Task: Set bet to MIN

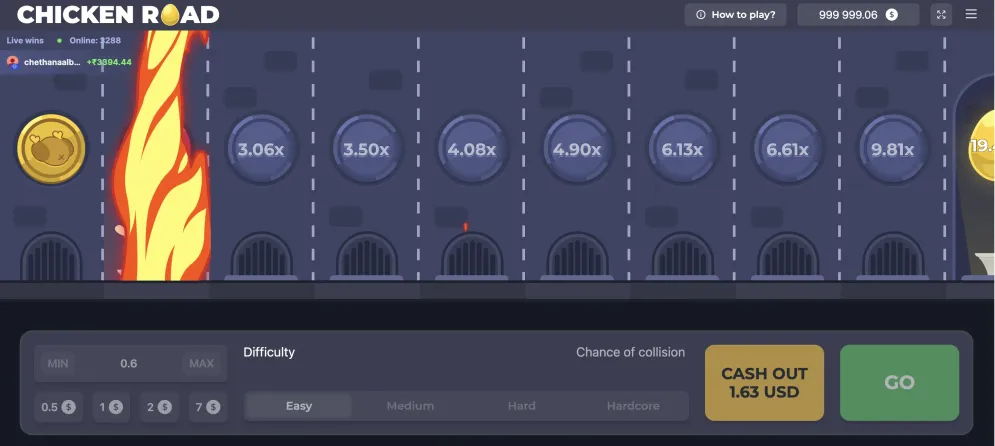Action: point(58,364)
